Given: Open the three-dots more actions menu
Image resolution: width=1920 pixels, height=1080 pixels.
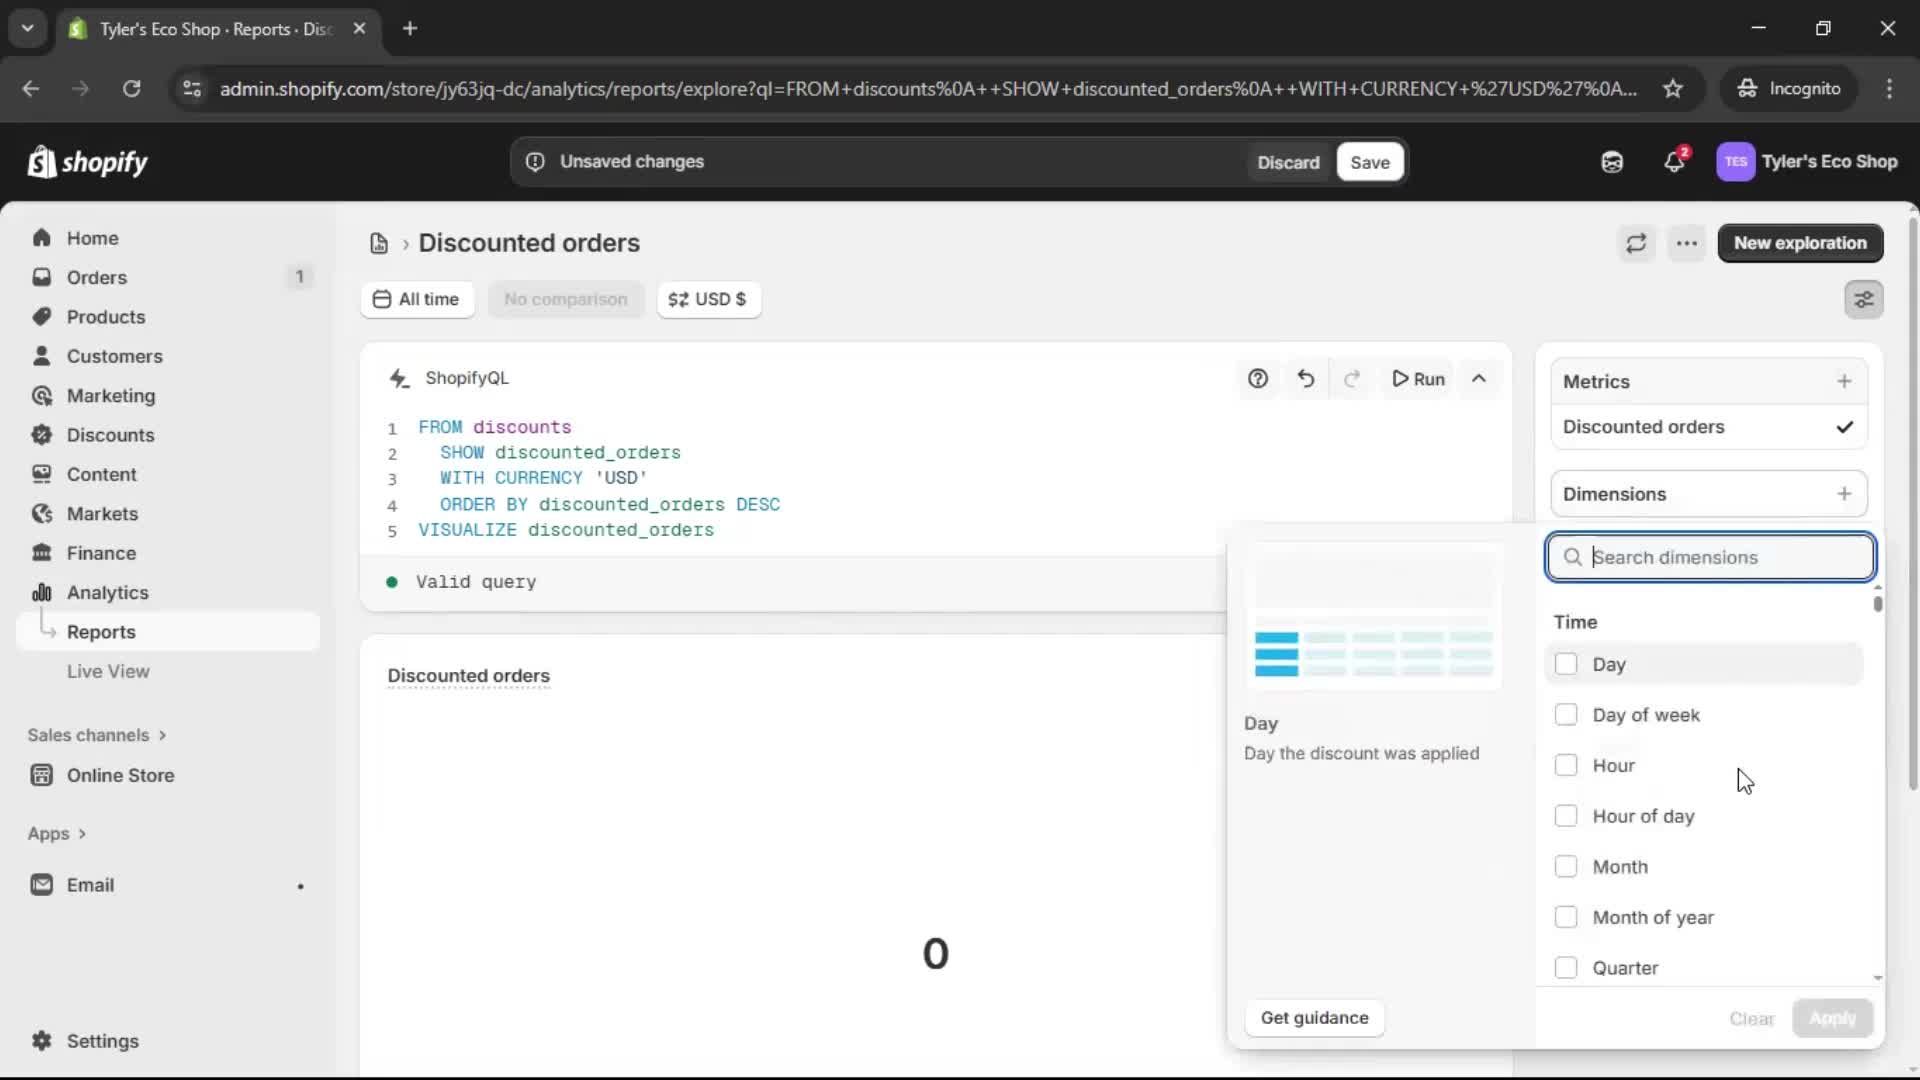Looking at the screenshot, I should (x=1687, y=243).
